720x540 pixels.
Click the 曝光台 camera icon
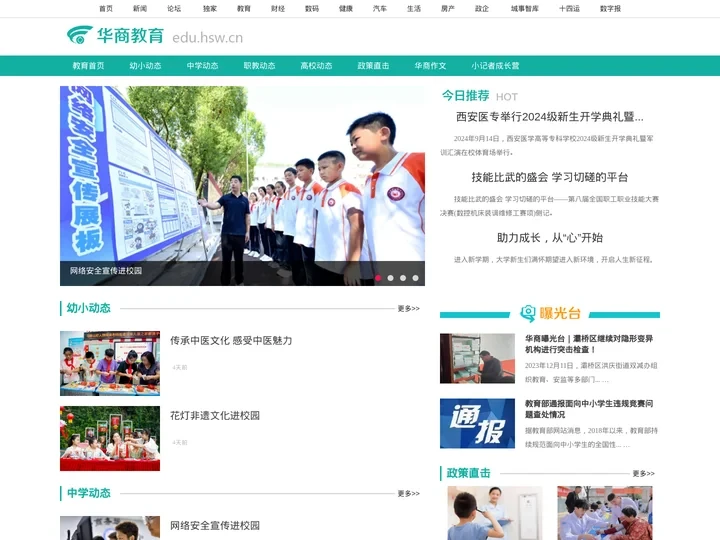528,313
